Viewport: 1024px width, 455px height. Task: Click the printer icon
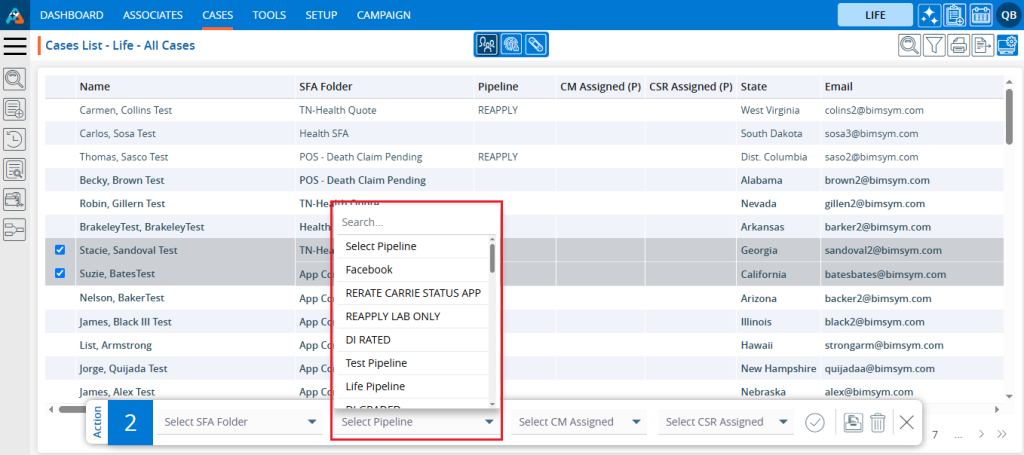958,45
